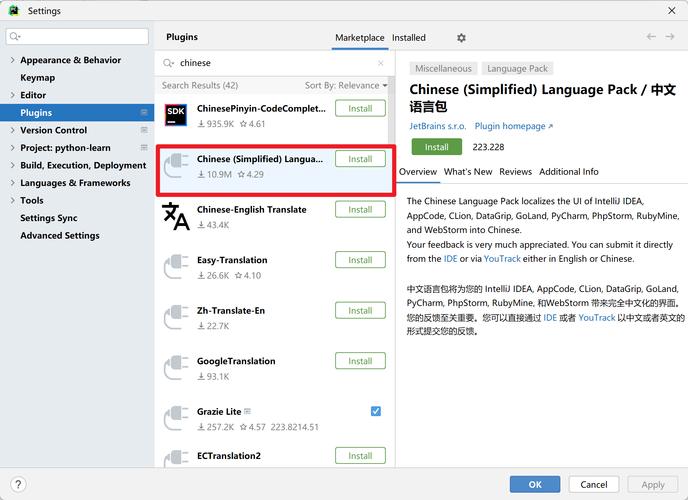Uncheck the Grazie Lite enabled checkbox
This screenshot has height=500, width=688.
[376, 411]
